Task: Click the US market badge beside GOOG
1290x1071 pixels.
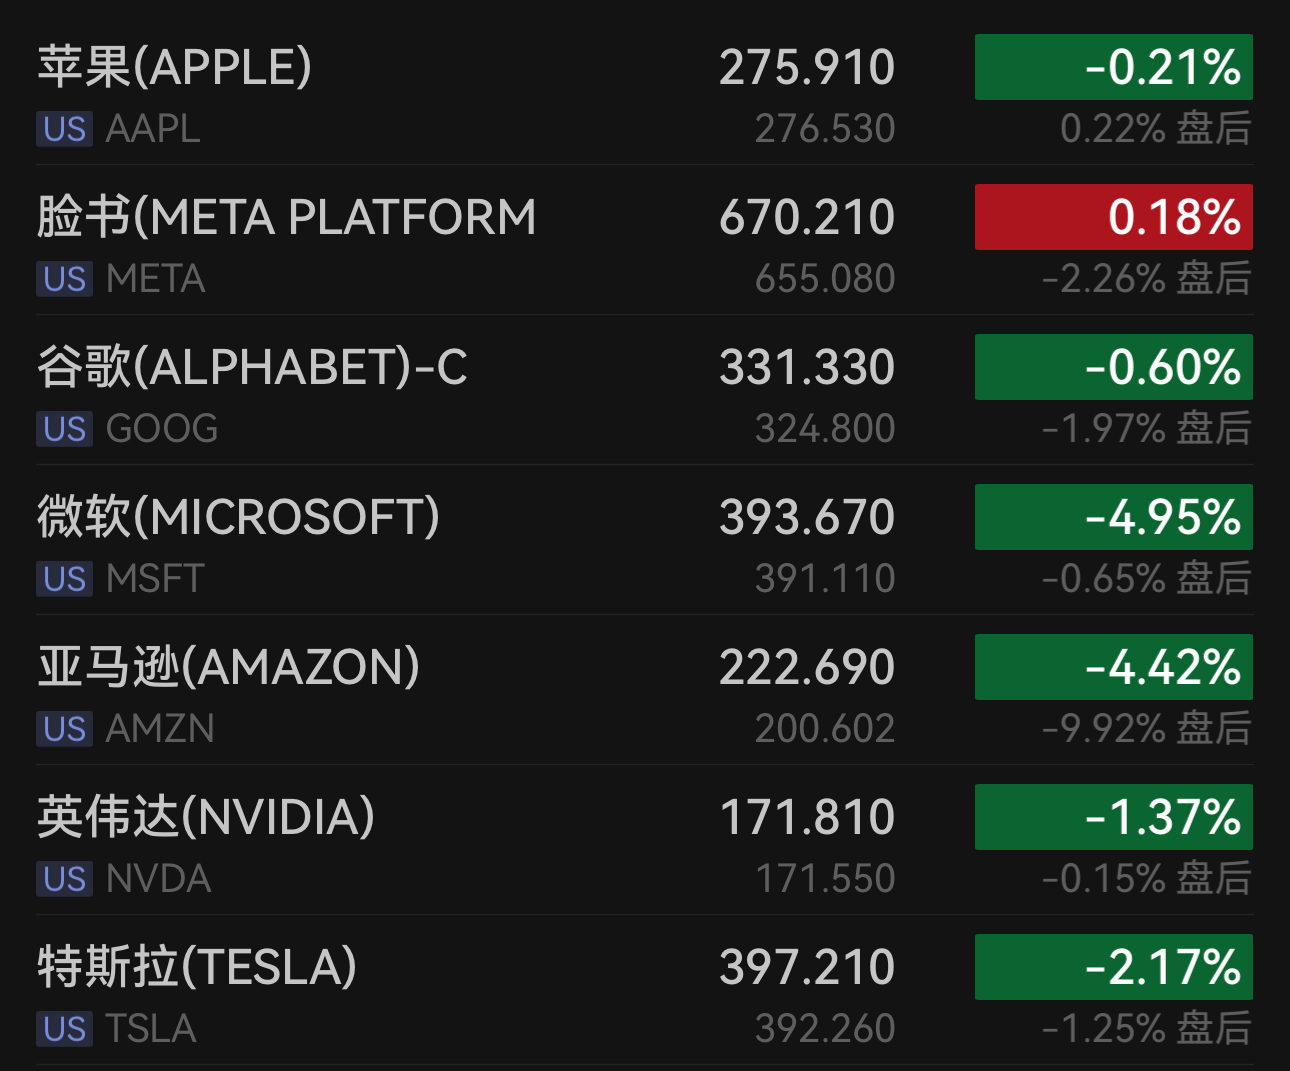Action: [x=65, y=429]
